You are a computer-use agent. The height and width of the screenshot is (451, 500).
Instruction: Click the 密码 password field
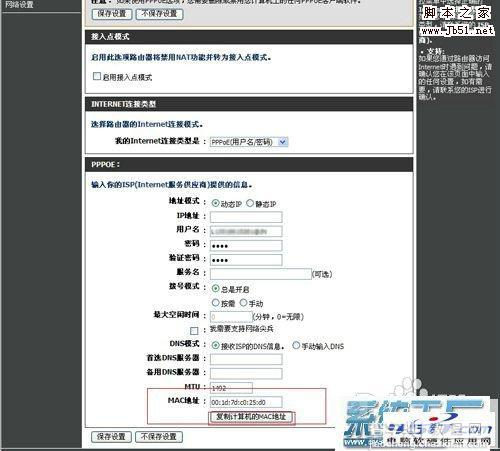coord(246,246)
